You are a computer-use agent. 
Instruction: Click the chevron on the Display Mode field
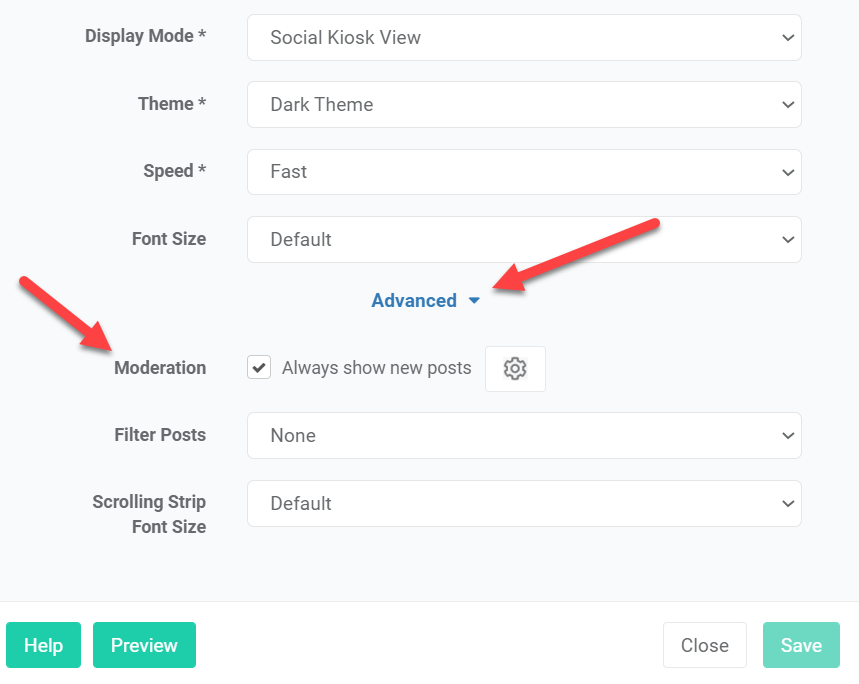coord(788,38)
